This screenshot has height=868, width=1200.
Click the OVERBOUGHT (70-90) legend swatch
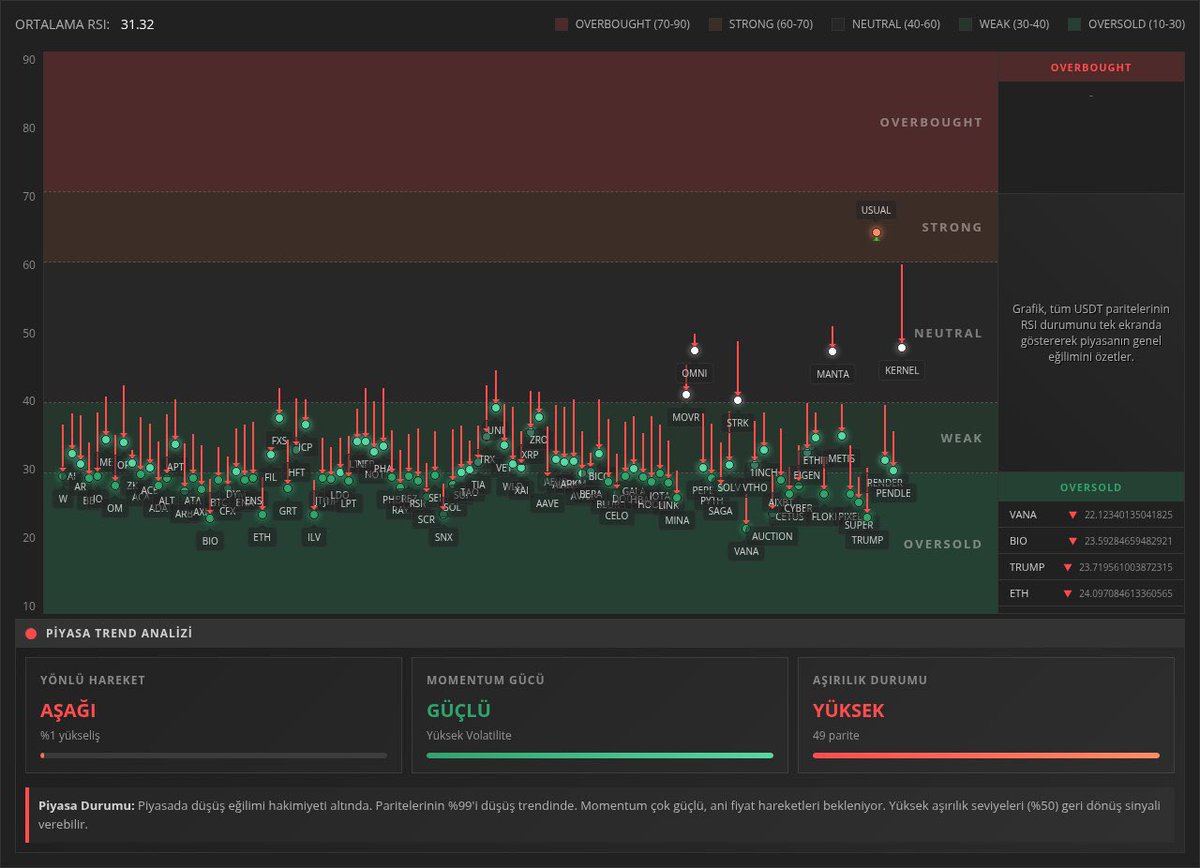[x=561, y=24]
